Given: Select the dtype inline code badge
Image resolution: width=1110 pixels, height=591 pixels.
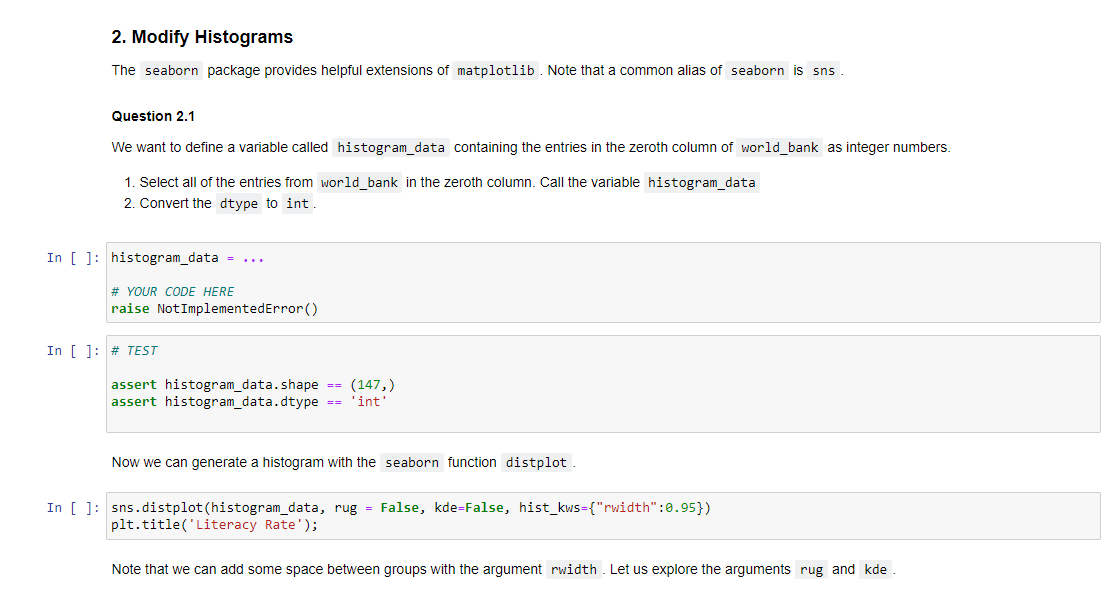Looking at the screenshot, I should pos(239,203).
